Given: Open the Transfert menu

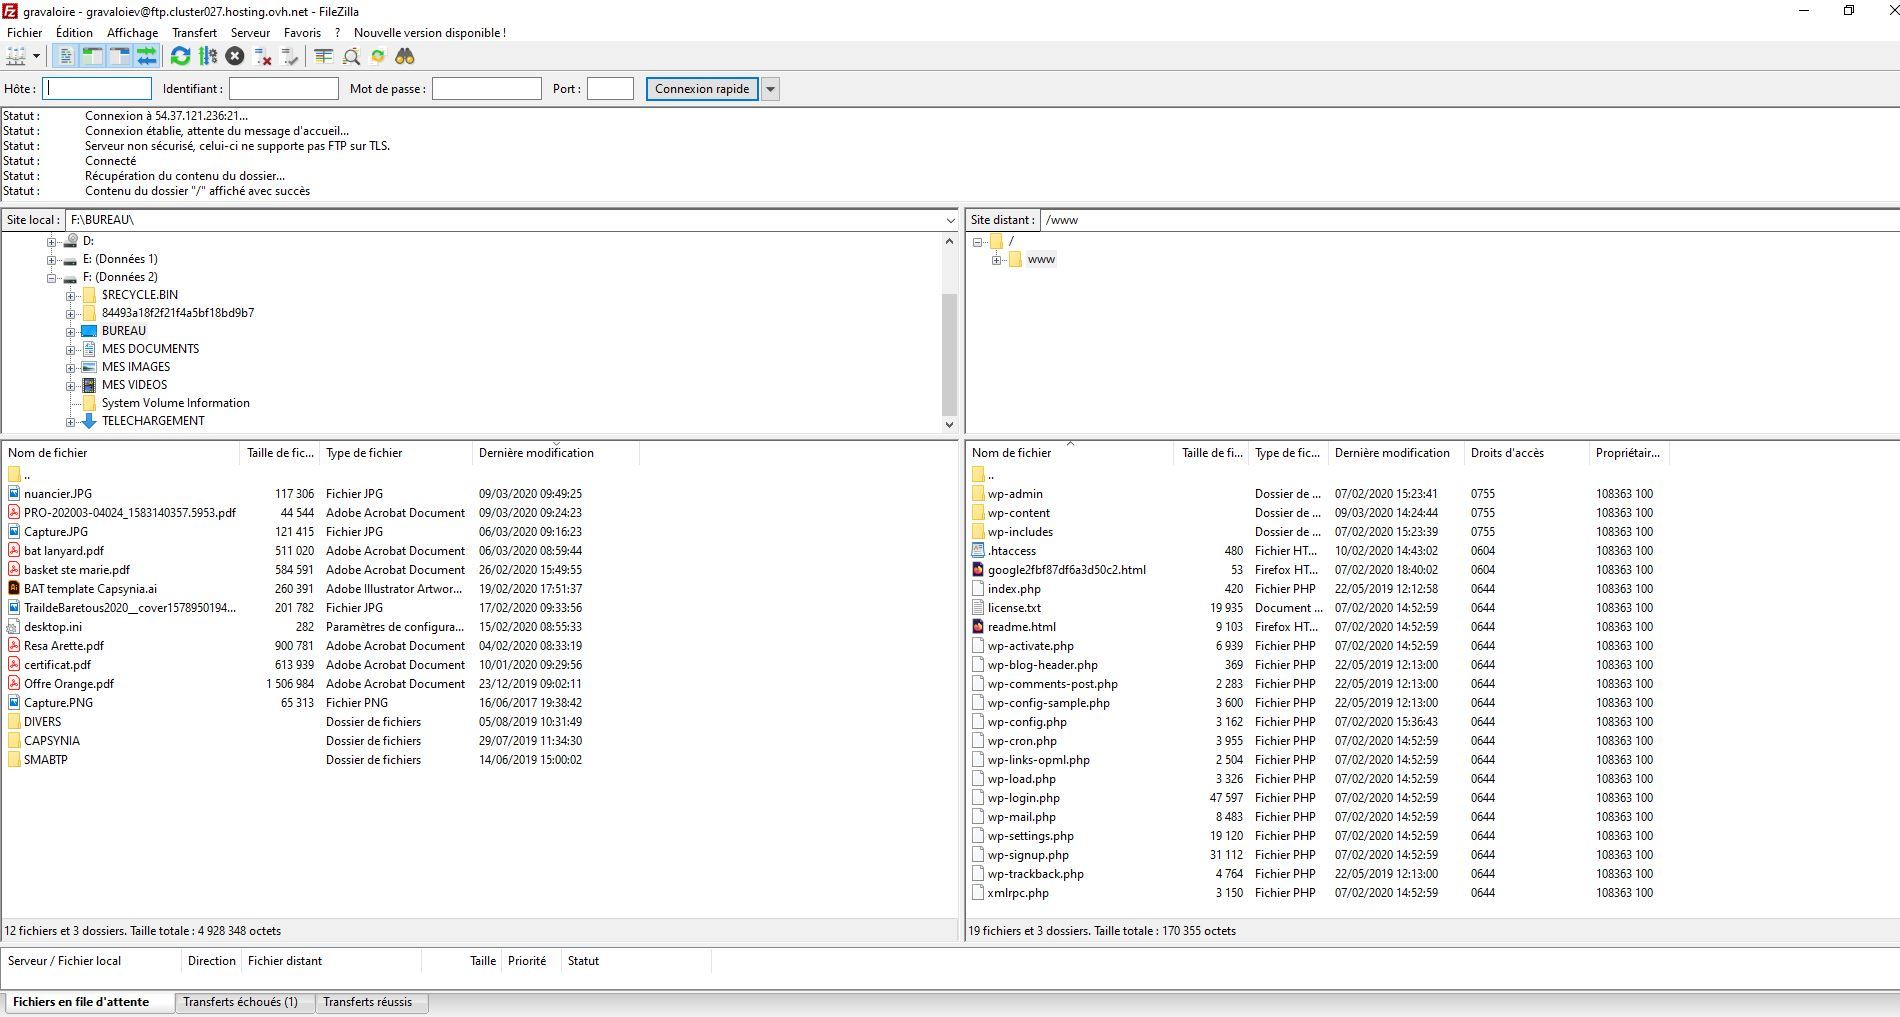Looking at the screenshot, I should coord(194,33).
